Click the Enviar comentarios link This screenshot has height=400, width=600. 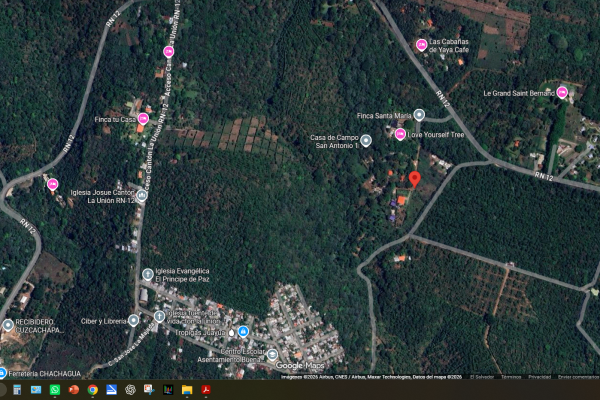coord(578,377)
